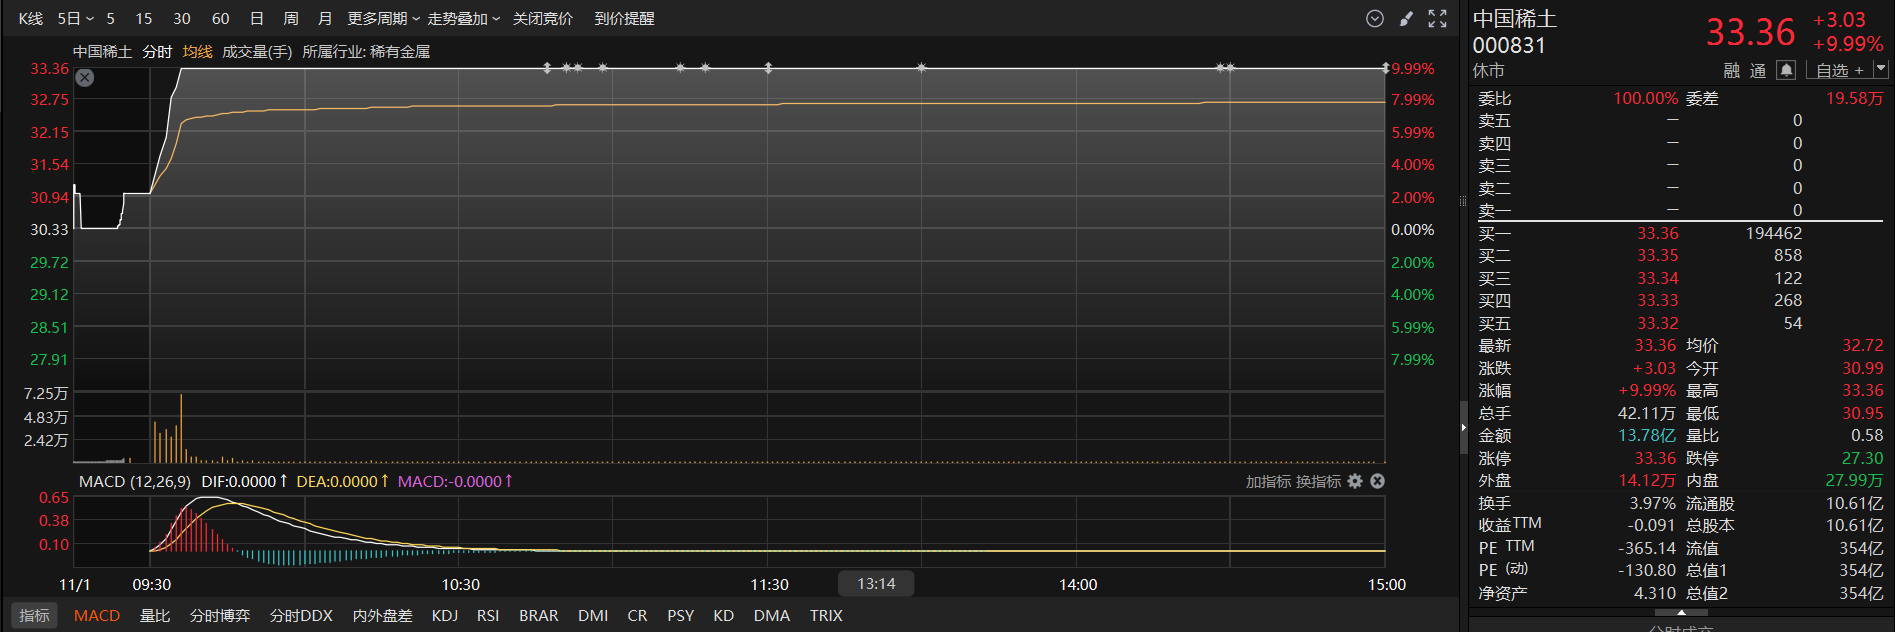
Task: Click the price alert bell icon
Action: 1786,70
